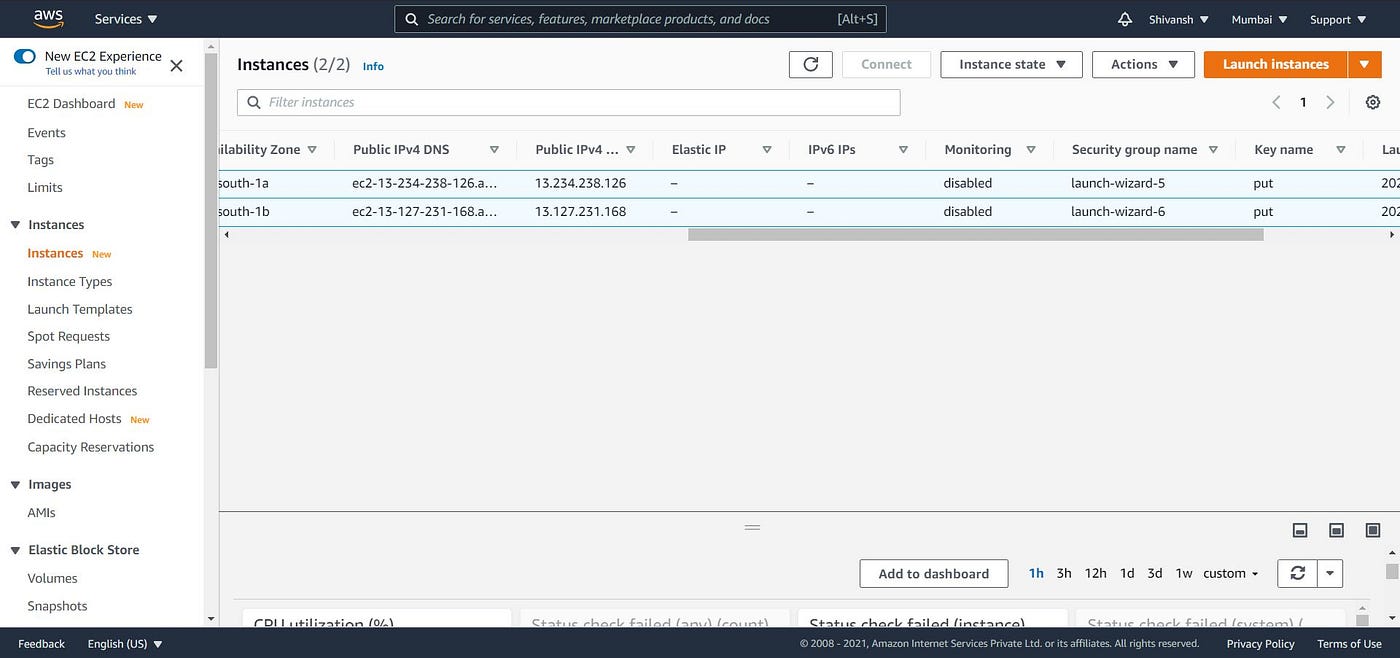Grab the panel resize handle

(x=753, y=527)
